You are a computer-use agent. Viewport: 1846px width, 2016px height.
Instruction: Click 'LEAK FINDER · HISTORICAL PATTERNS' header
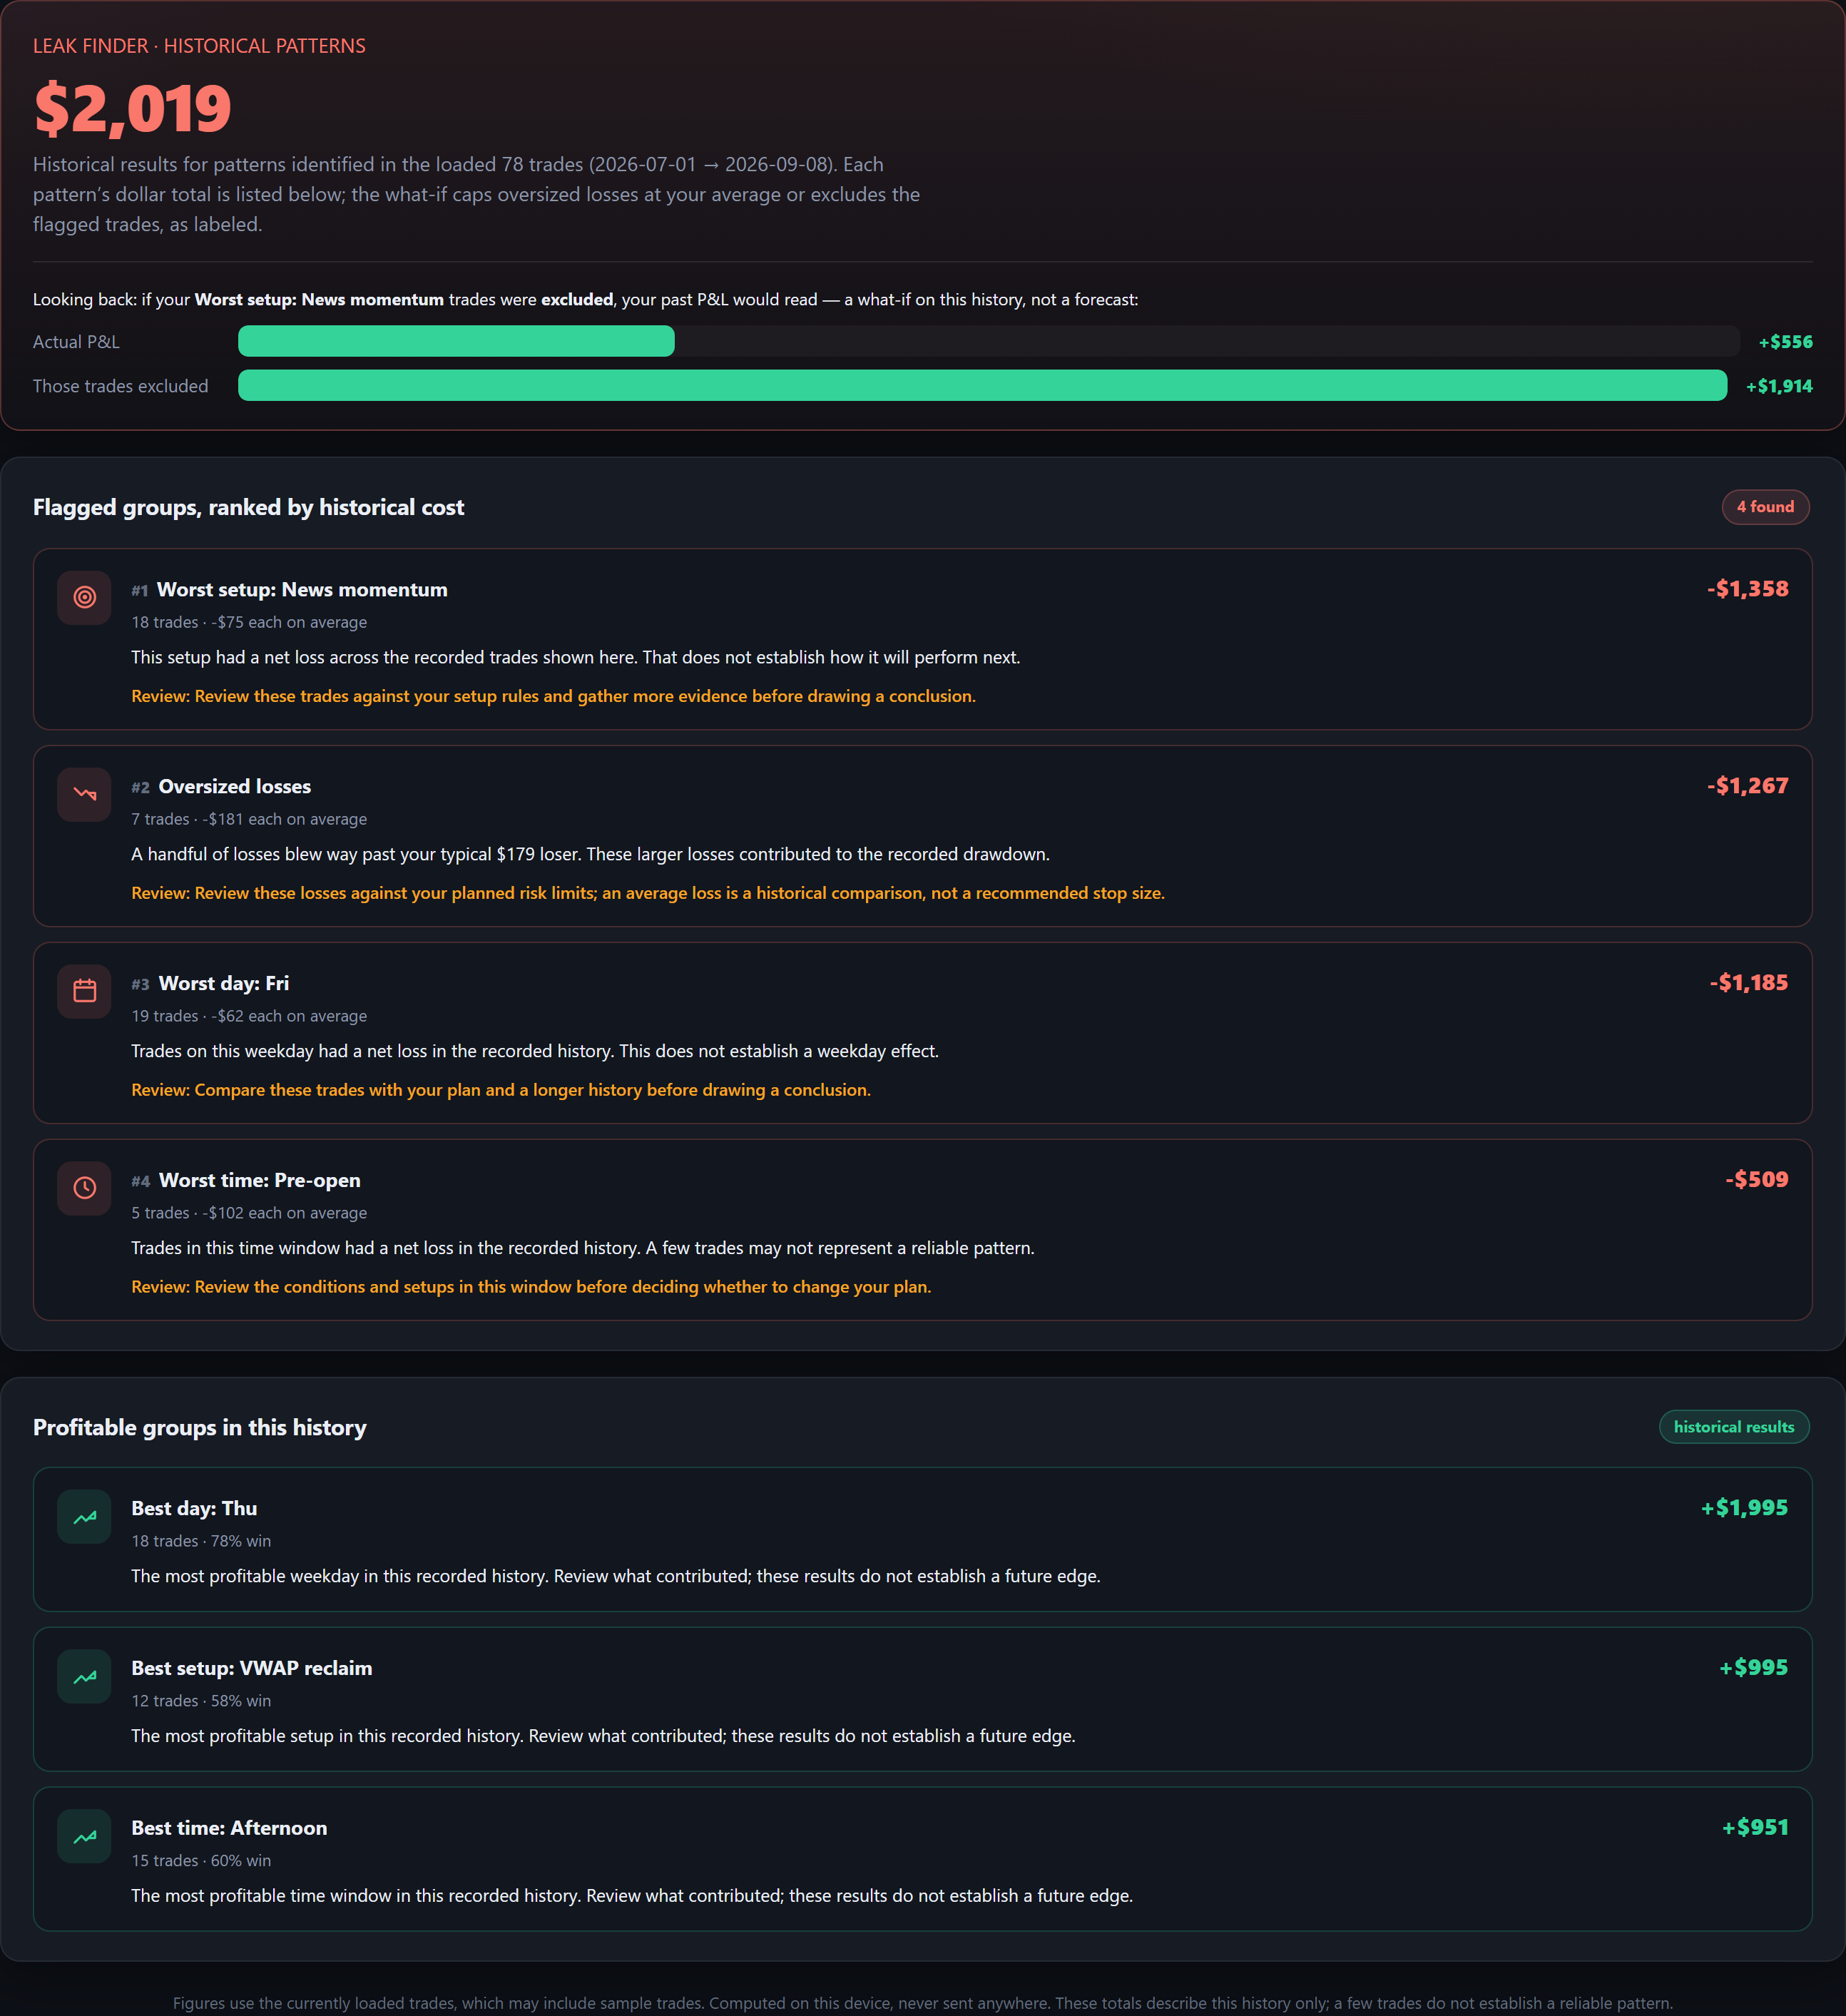click(x=199, y=46)
